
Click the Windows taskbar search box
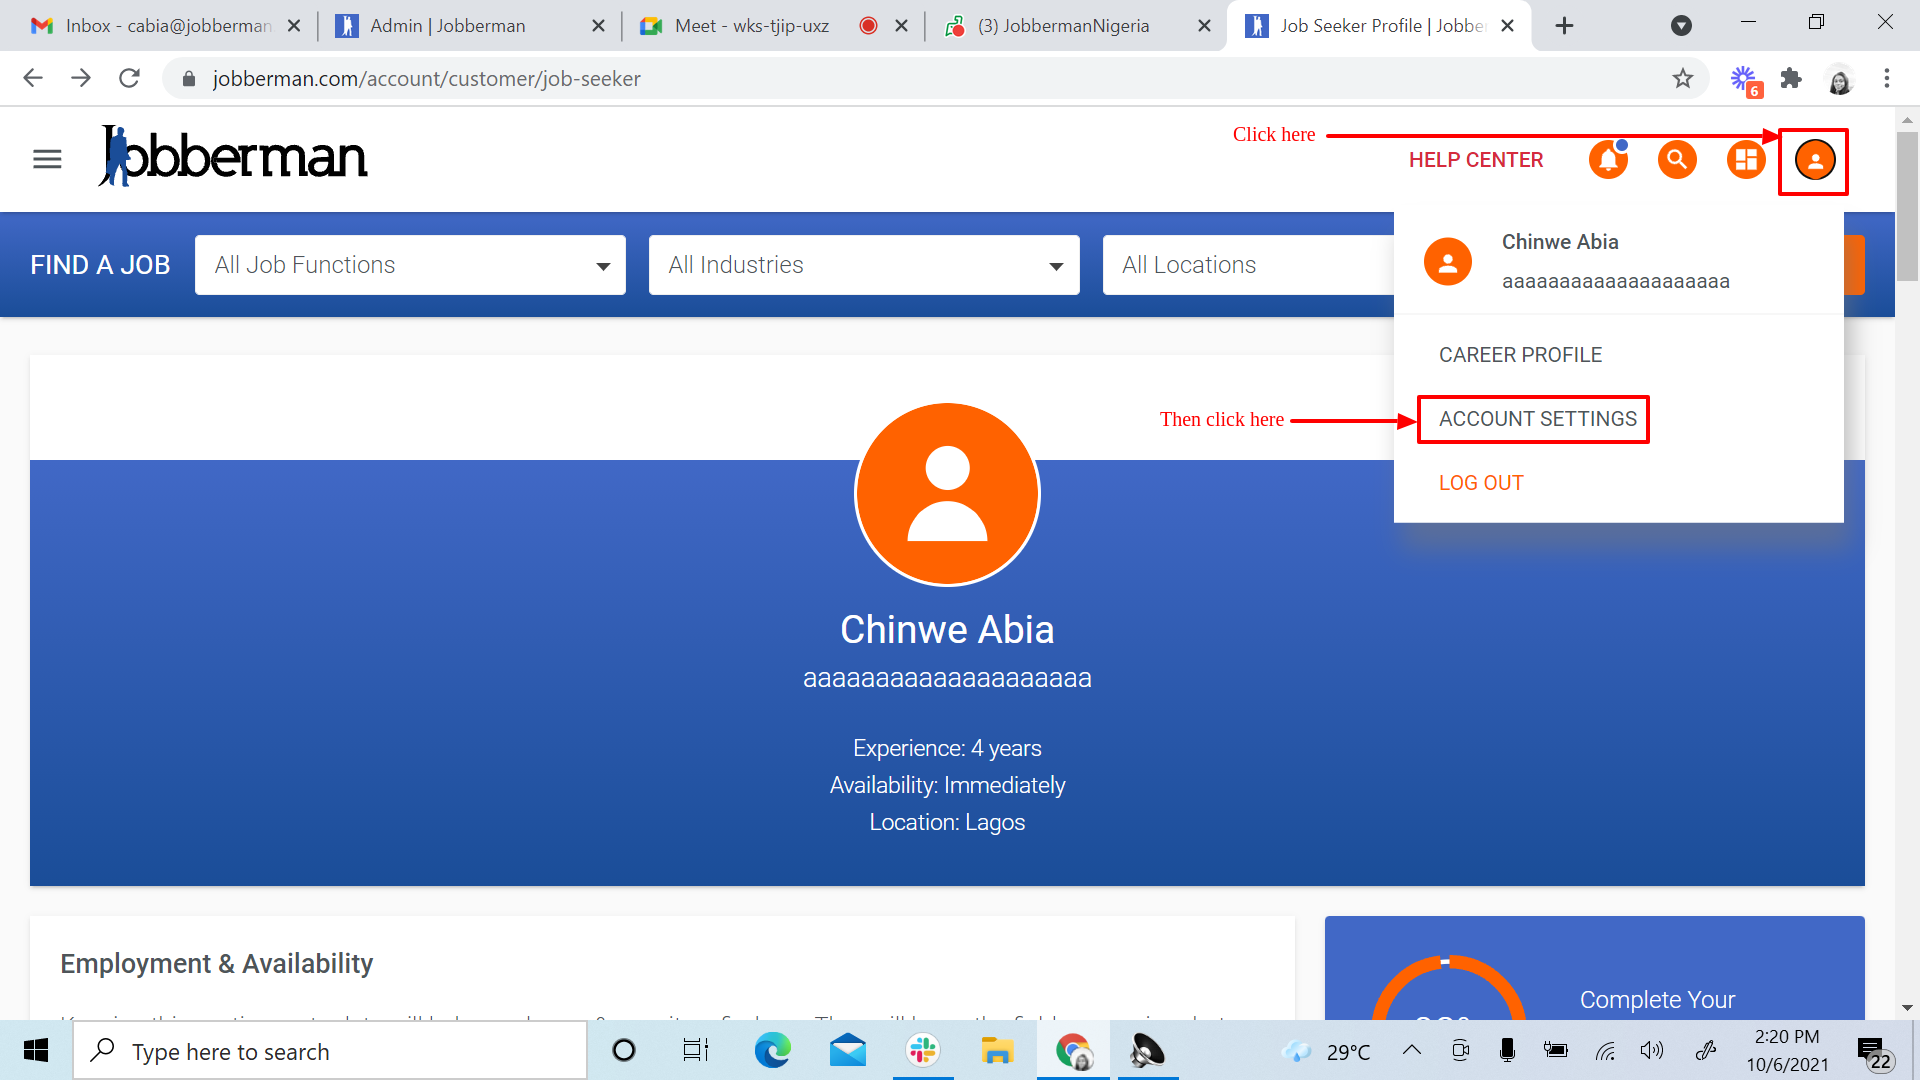[330, 1051]
